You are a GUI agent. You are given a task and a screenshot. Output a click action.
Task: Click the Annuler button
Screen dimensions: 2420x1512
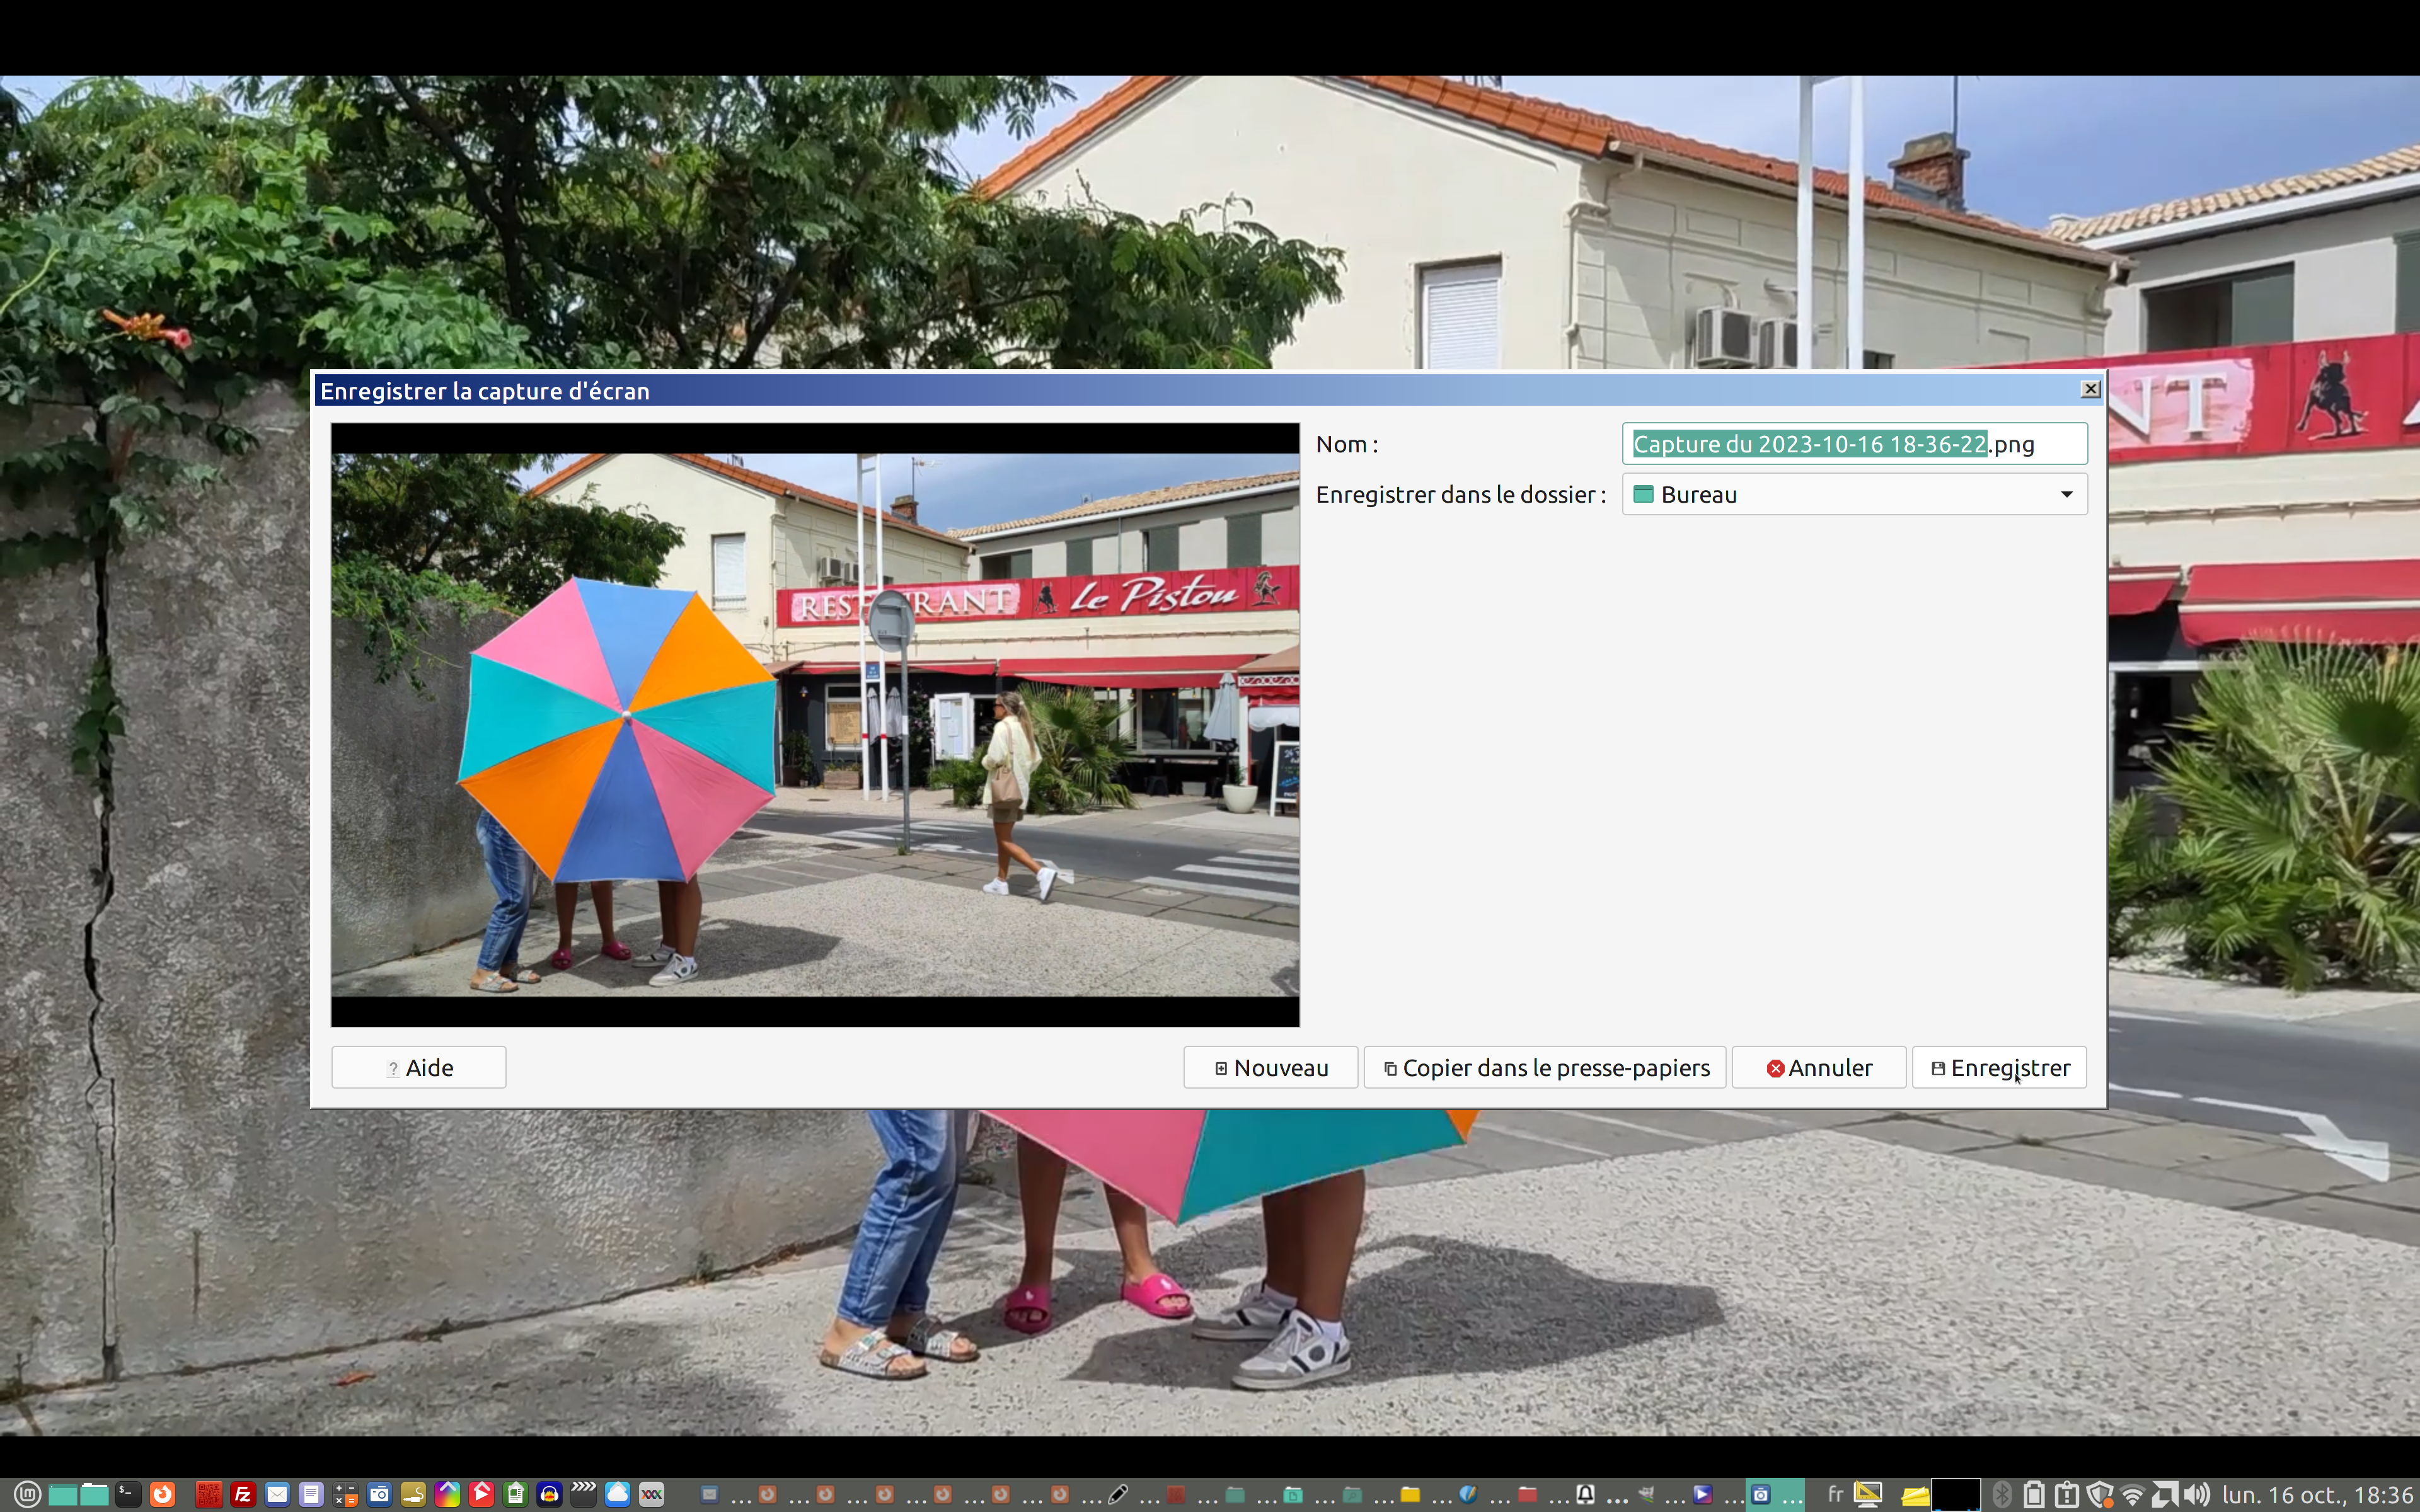[x=1818, y=1067]
